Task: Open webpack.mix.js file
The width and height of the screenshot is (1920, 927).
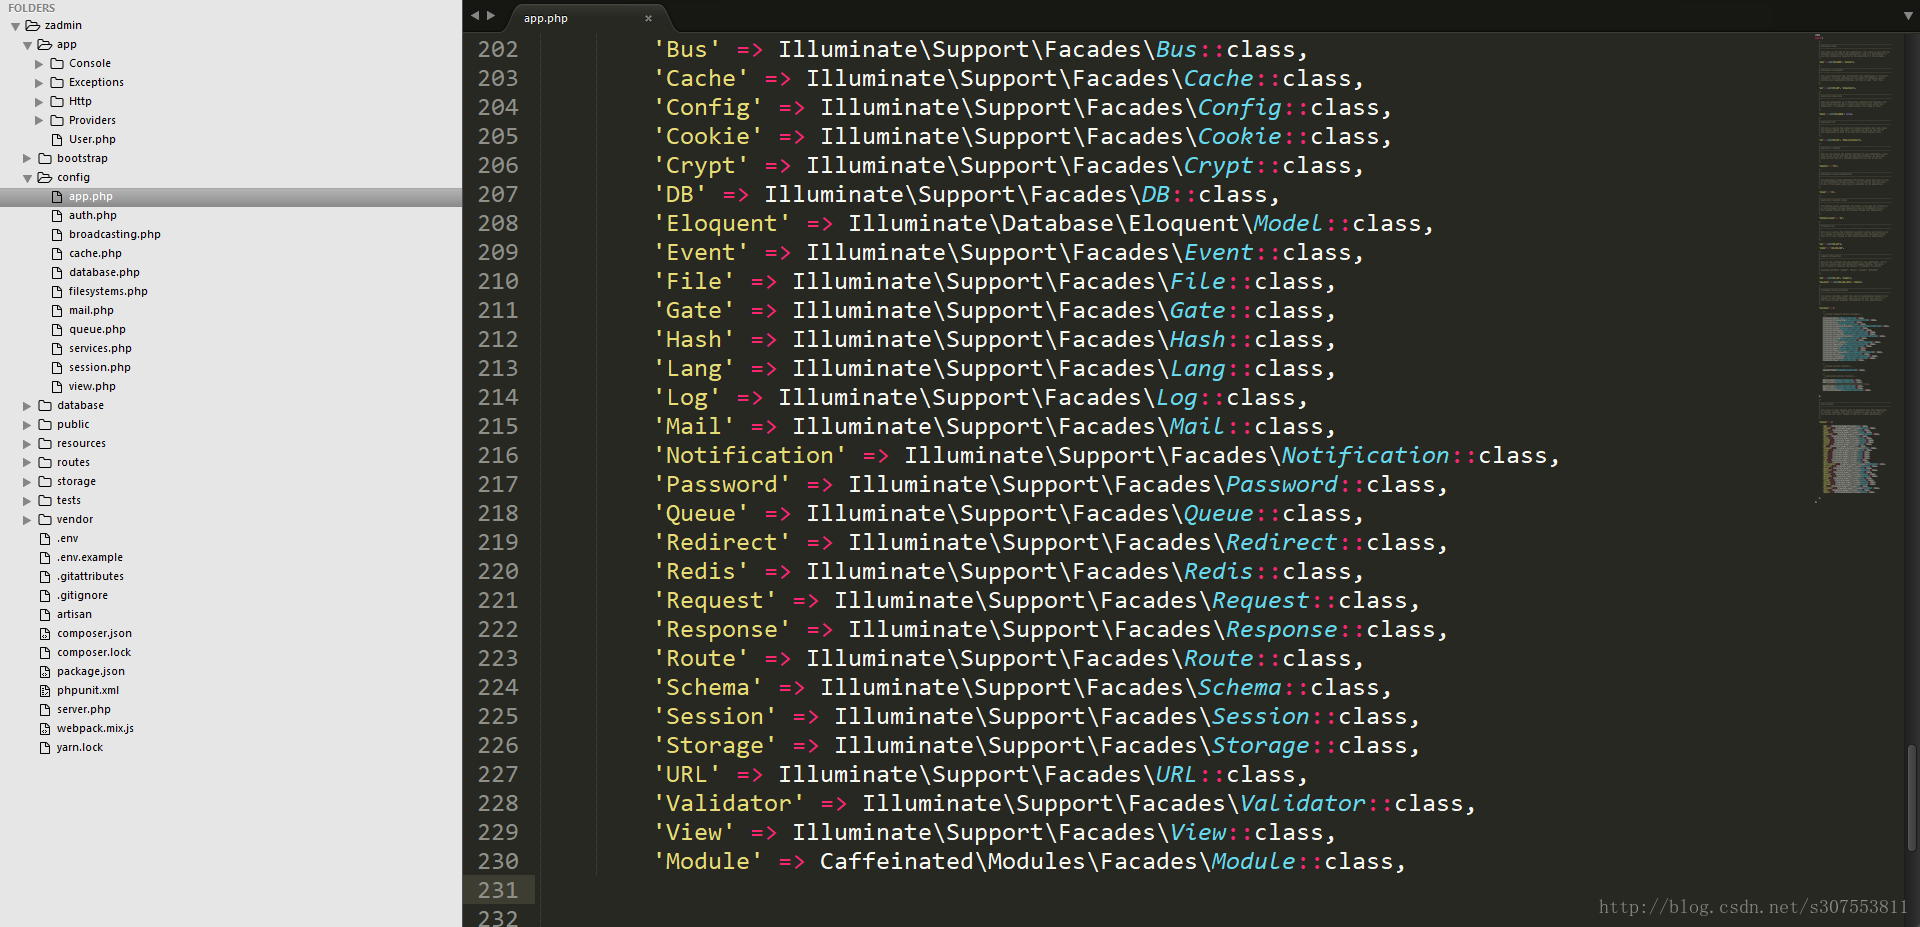Action: (95, 729)
